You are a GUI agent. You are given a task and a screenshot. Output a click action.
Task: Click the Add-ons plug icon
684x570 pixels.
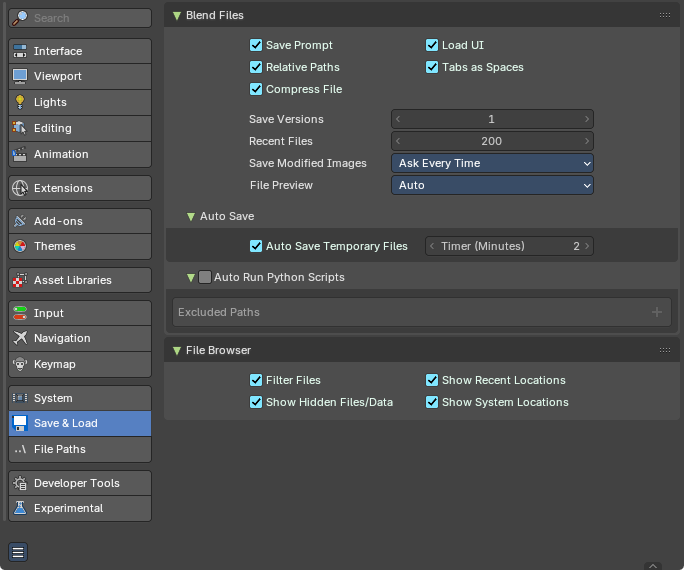coord(20,221)
